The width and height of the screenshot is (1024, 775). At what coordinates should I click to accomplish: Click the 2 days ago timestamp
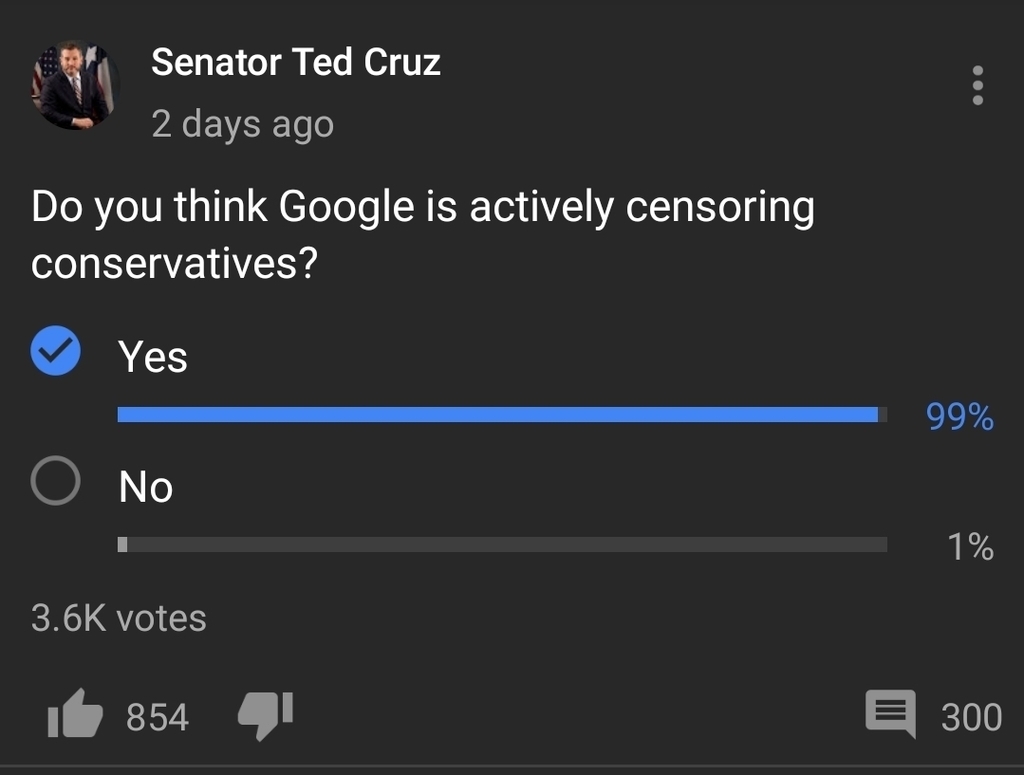click(x=242, y=124)
